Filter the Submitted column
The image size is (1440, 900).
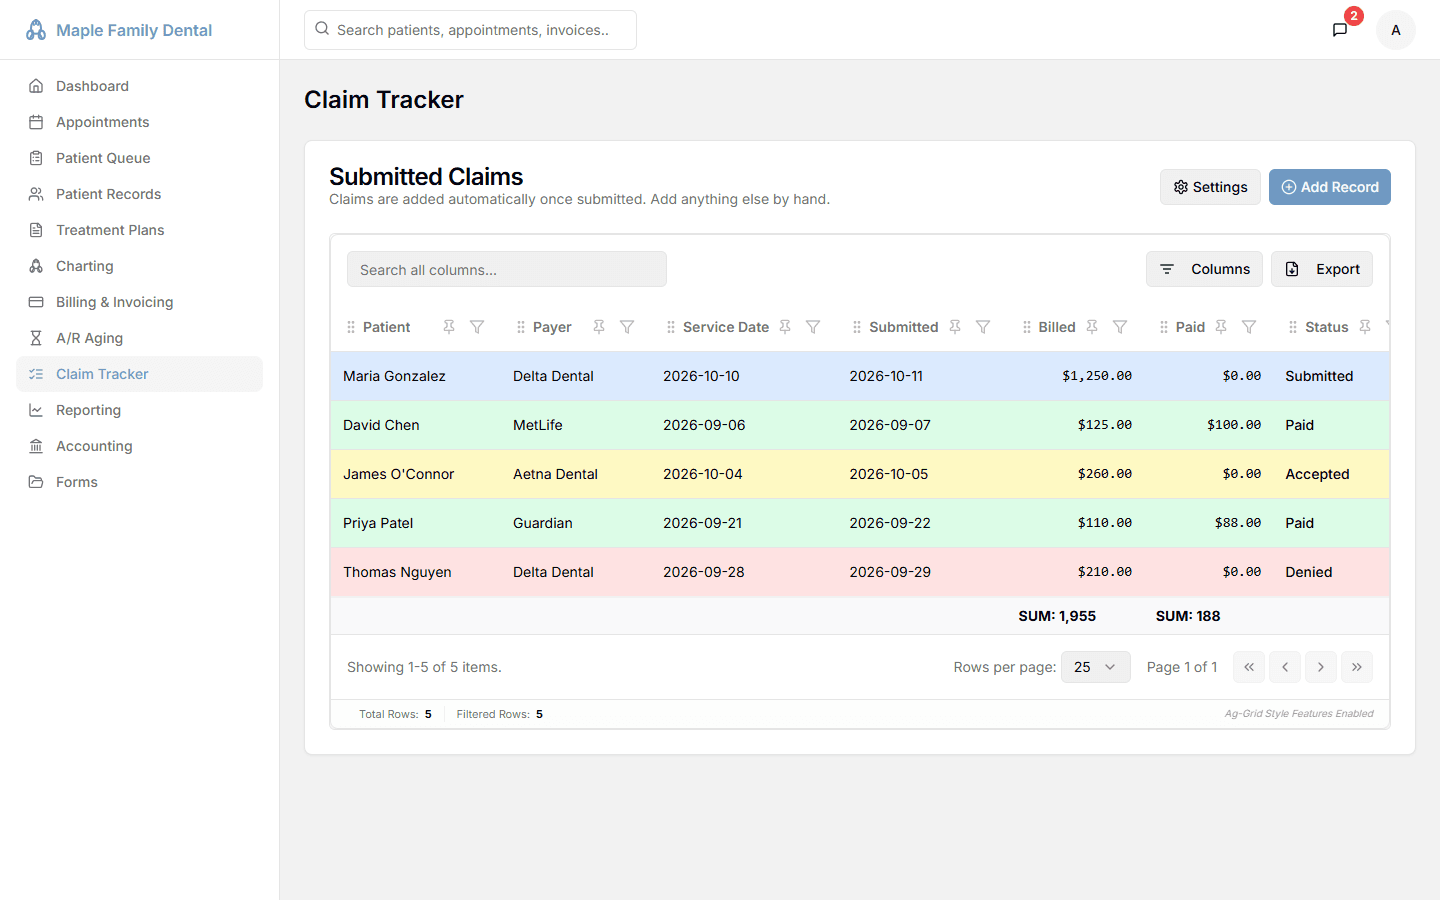coord(983,327)
